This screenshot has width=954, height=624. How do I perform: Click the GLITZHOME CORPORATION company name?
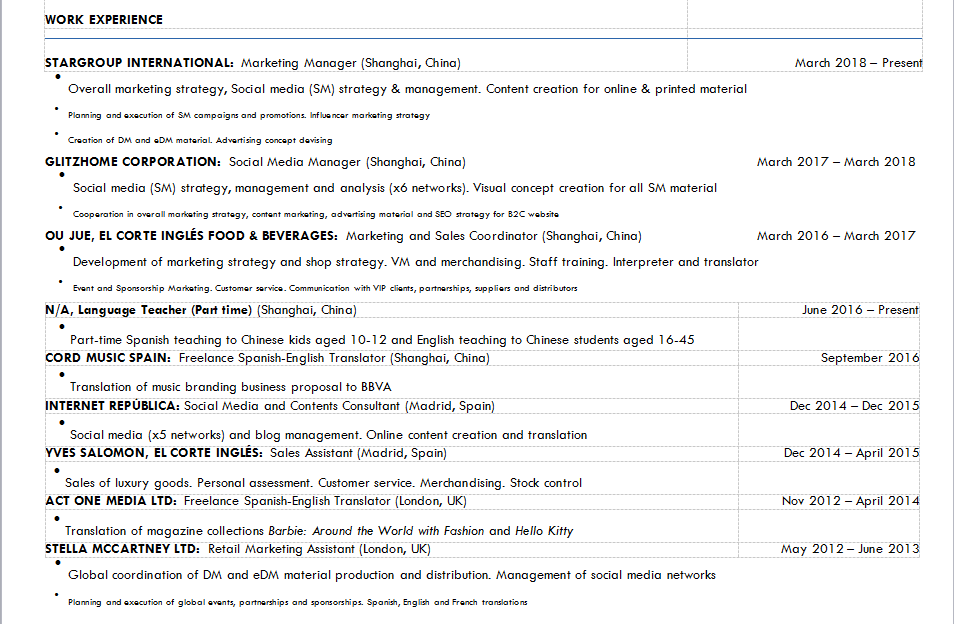pyautogui.click(x=132, y=162)
